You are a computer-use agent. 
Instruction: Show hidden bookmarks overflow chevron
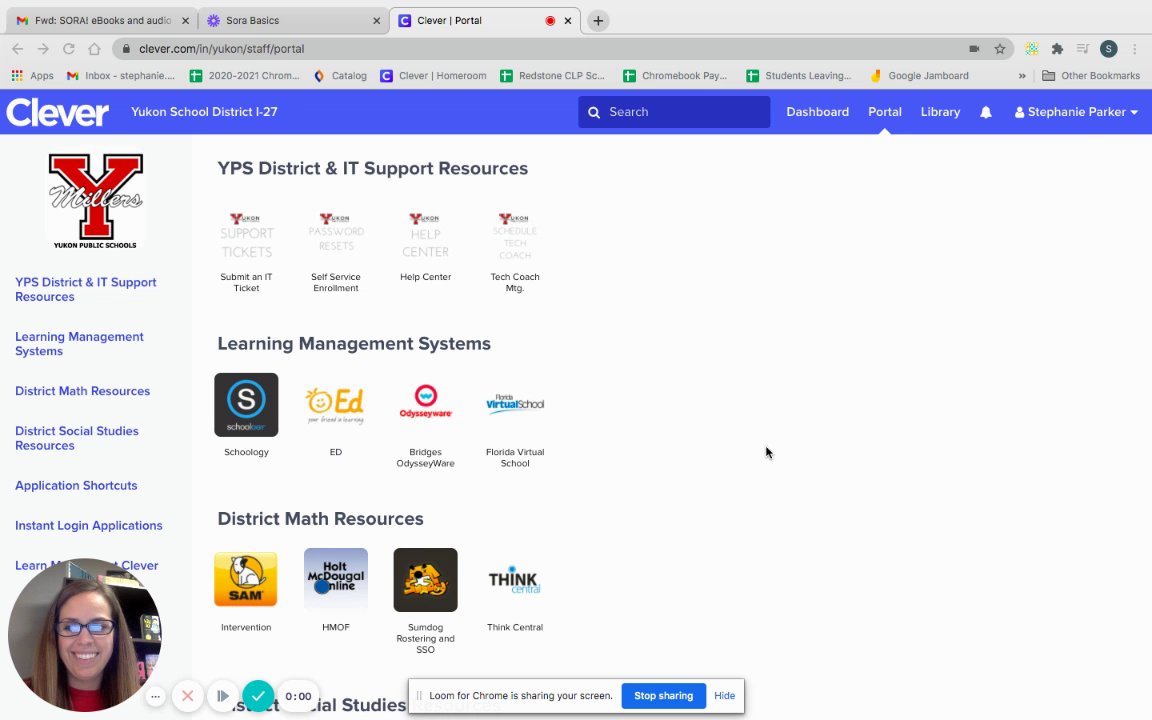tap(1022, 76)
